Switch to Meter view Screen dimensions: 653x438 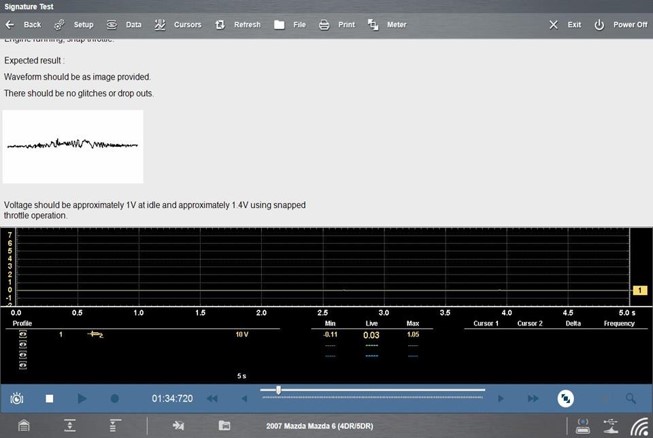[x=387, y=24]
